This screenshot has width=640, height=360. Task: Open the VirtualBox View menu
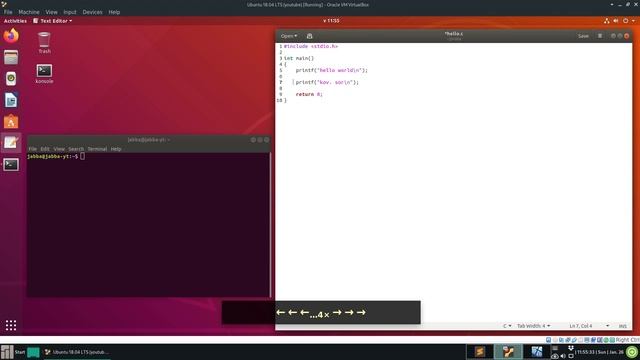[51, 12]
